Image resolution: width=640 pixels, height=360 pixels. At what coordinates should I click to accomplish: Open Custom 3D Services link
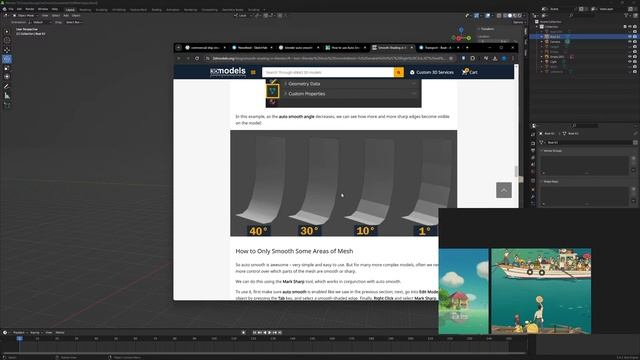(432, 72)
